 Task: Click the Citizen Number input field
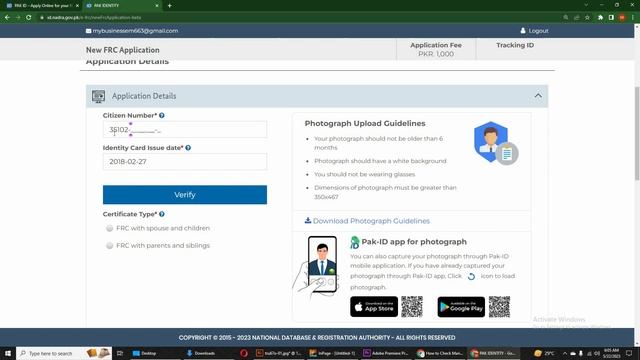185,130
